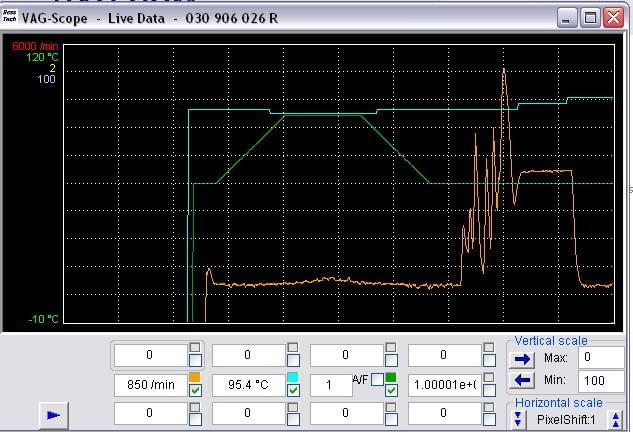Click the double down arrows left of PixelShift
Viewport: 633px width, 432px height.
point(518,419)
